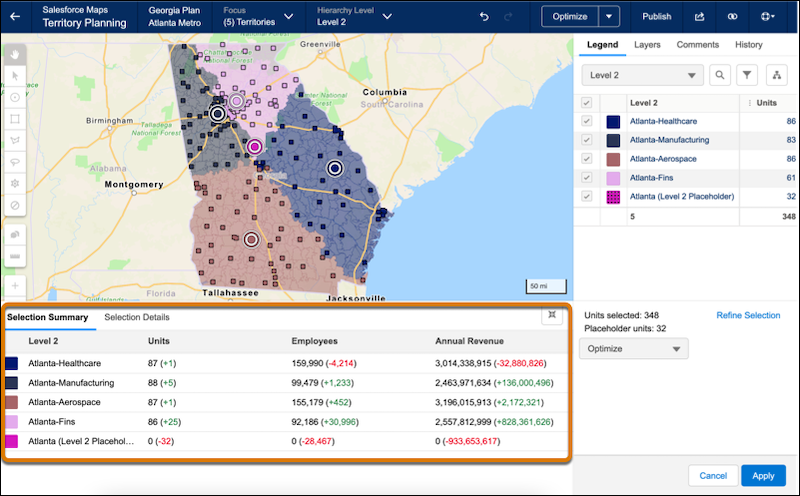The image size is (800, 496).
Task: Select the lasso selection tool
Action: tap(15, 162)
